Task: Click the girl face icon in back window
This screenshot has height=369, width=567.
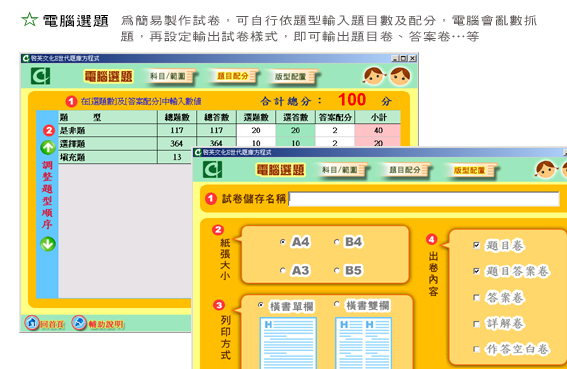Action: pos(374,76)
